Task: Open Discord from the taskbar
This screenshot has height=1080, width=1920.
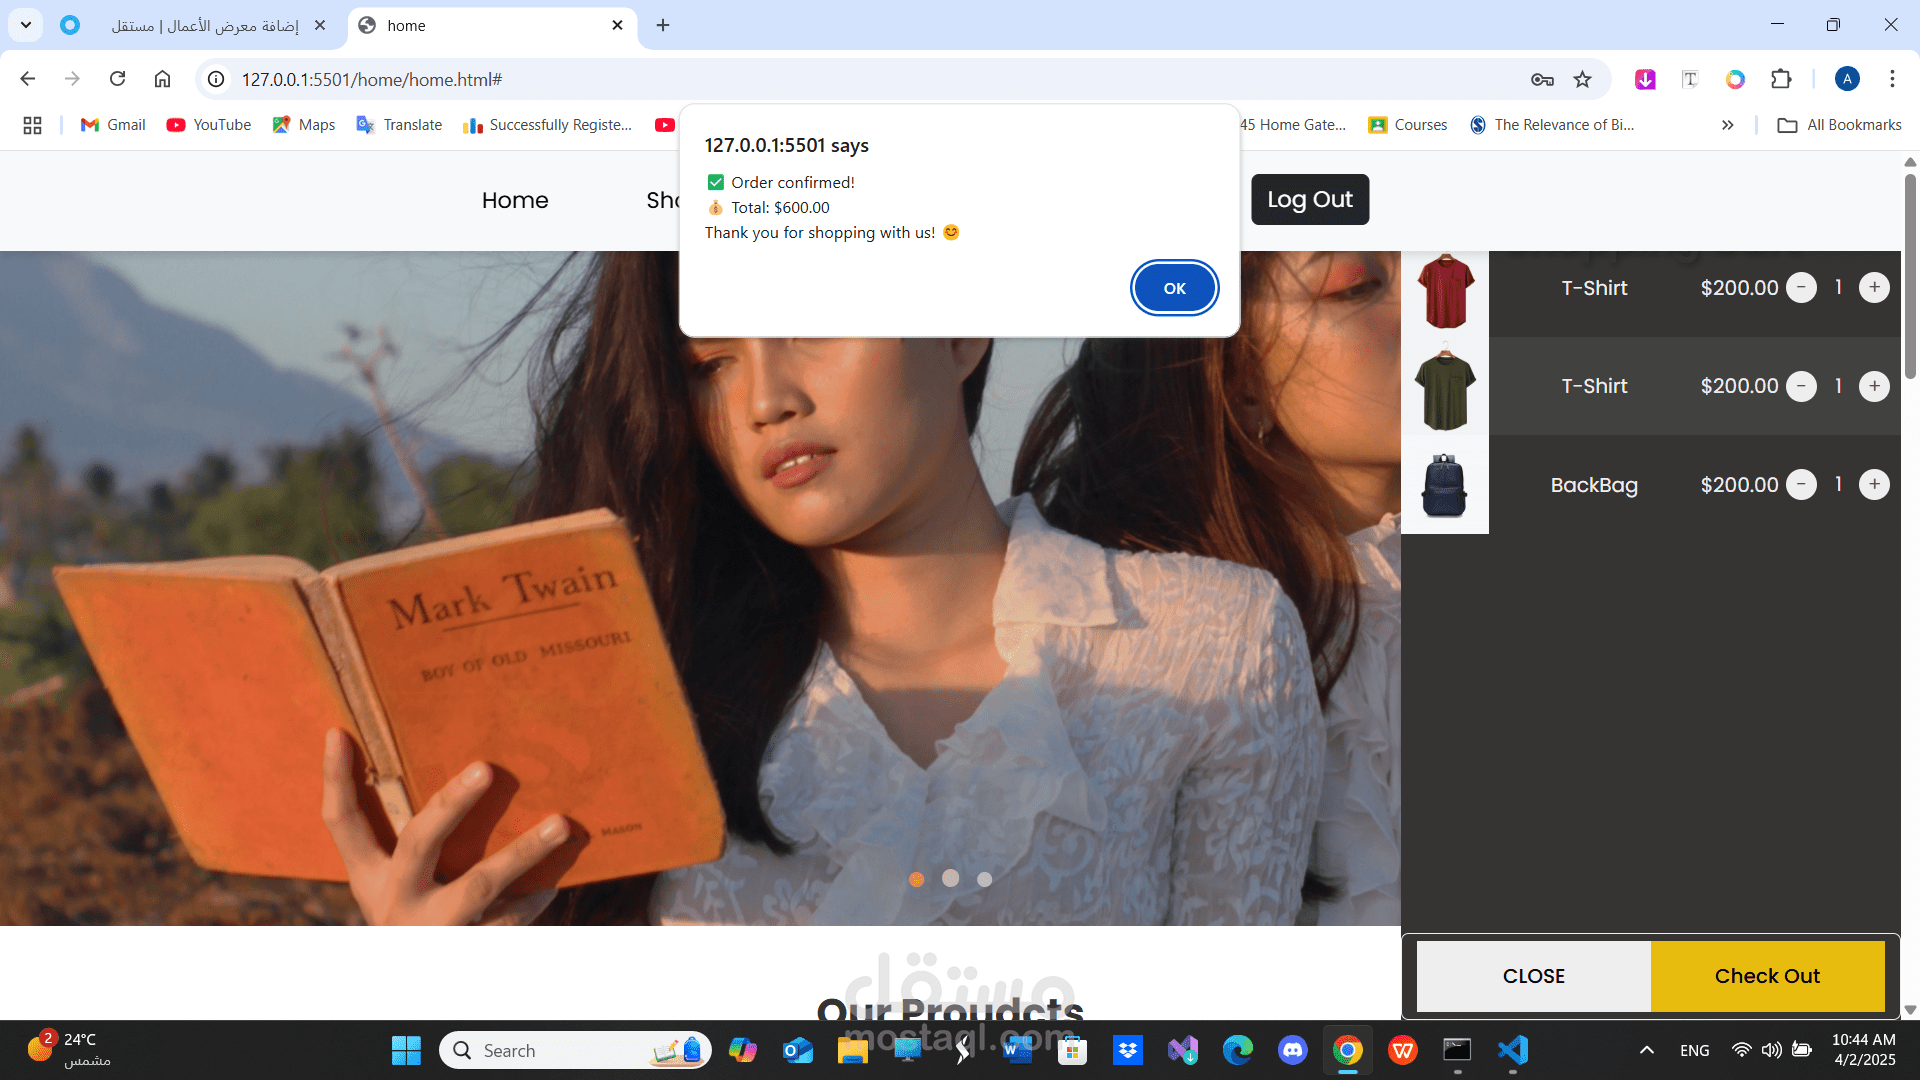Action: click(x=1292, y=1050)
